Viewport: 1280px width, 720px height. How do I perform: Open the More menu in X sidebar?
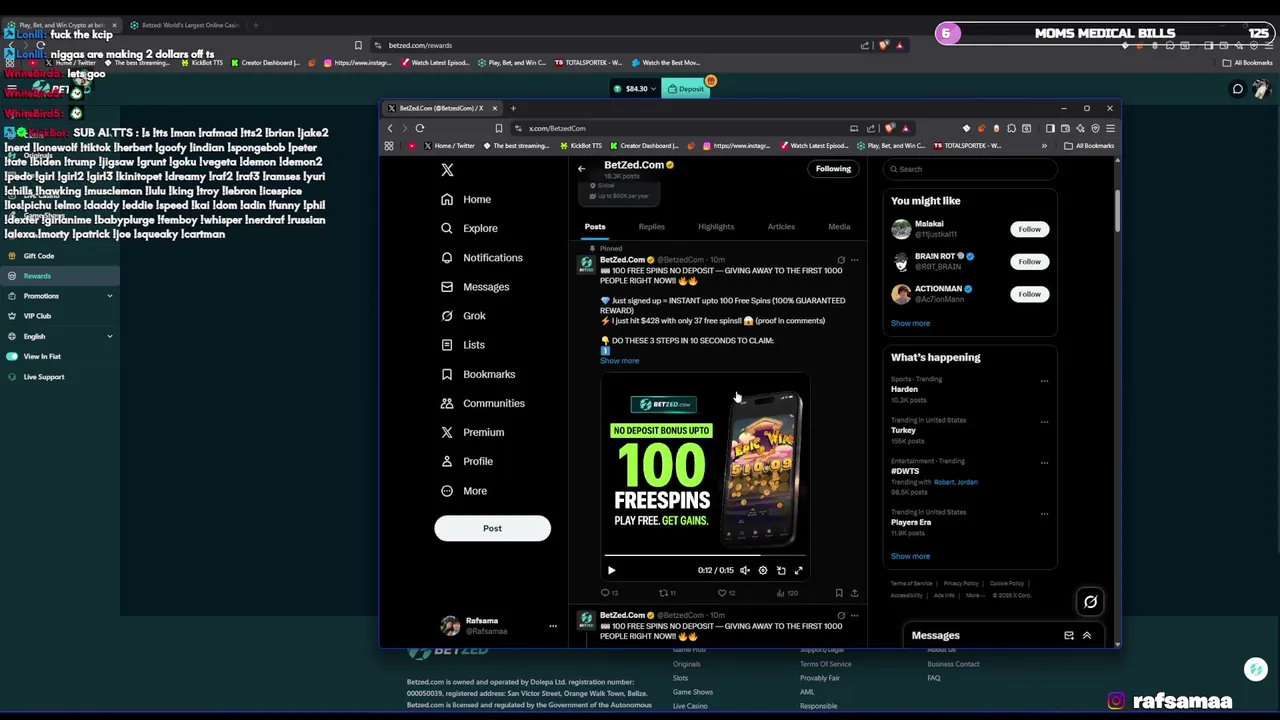point(464,491)
